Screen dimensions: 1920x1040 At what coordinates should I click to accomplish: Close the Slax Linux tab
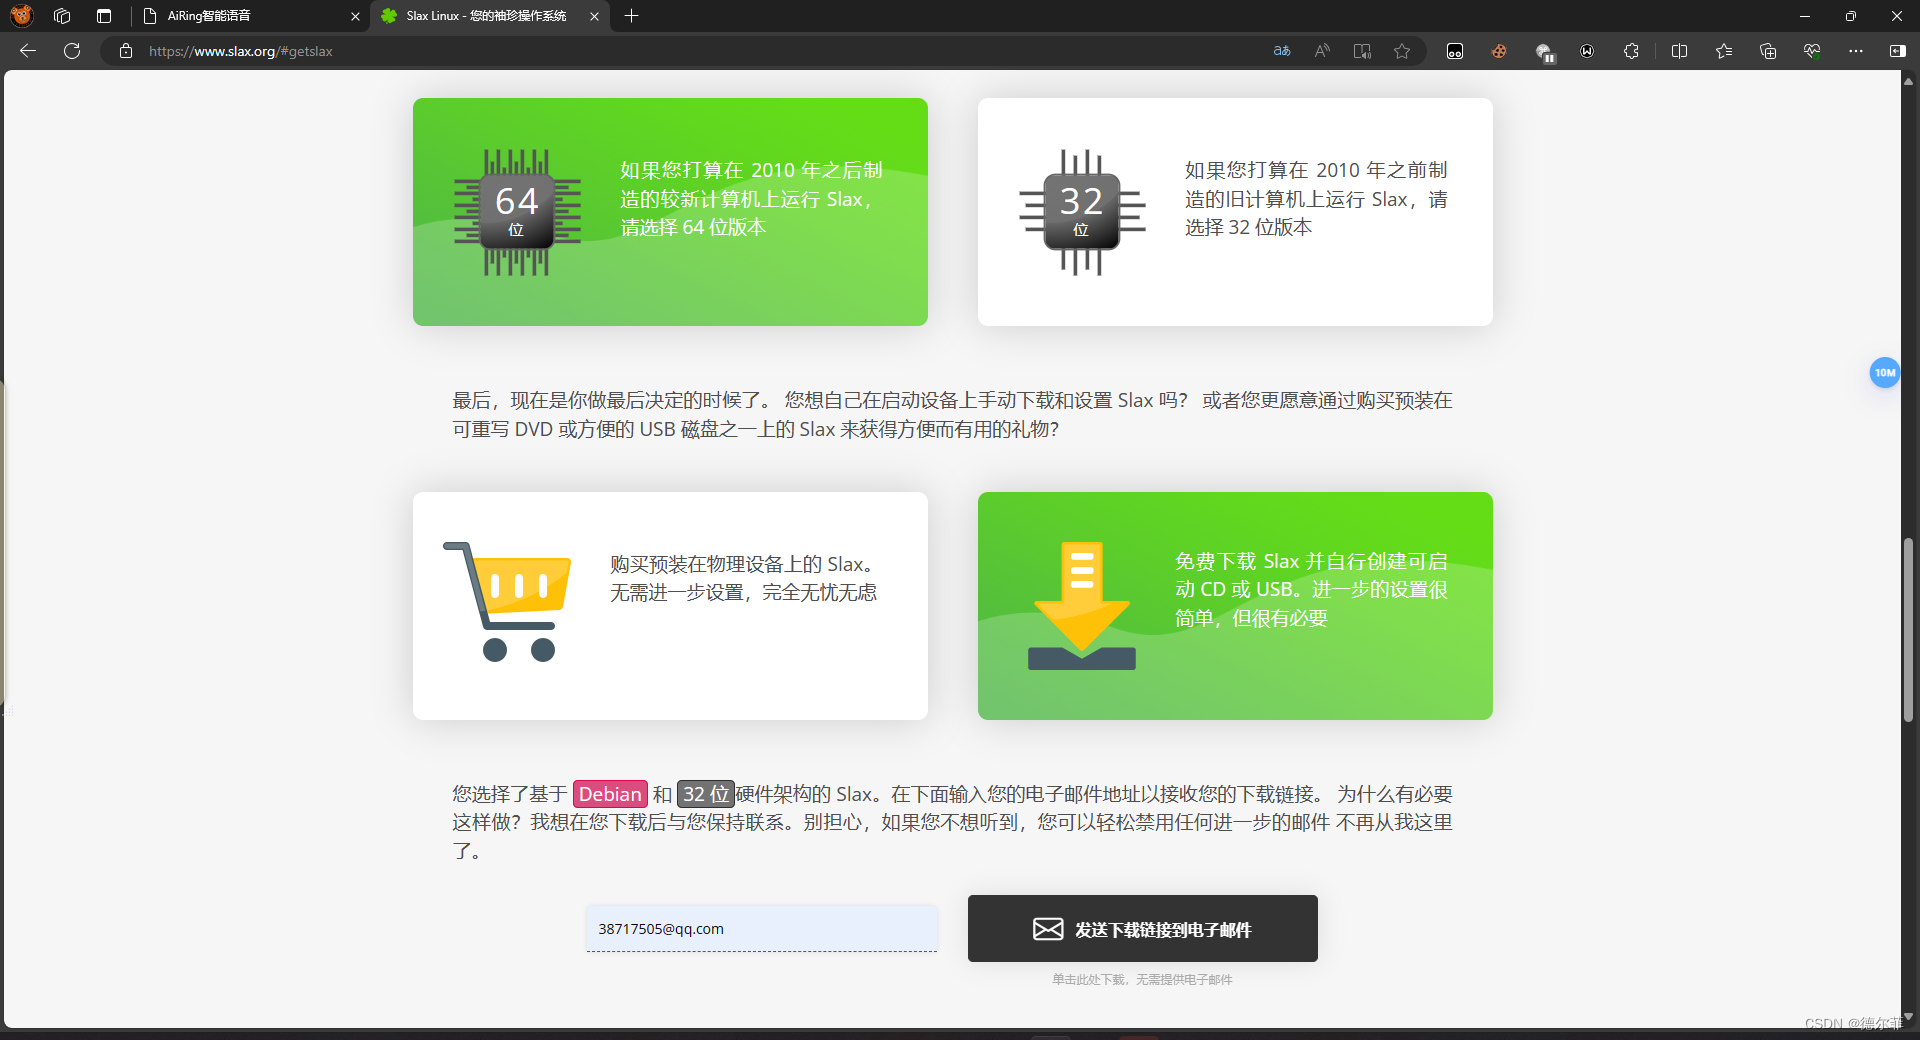coord(594,16)
